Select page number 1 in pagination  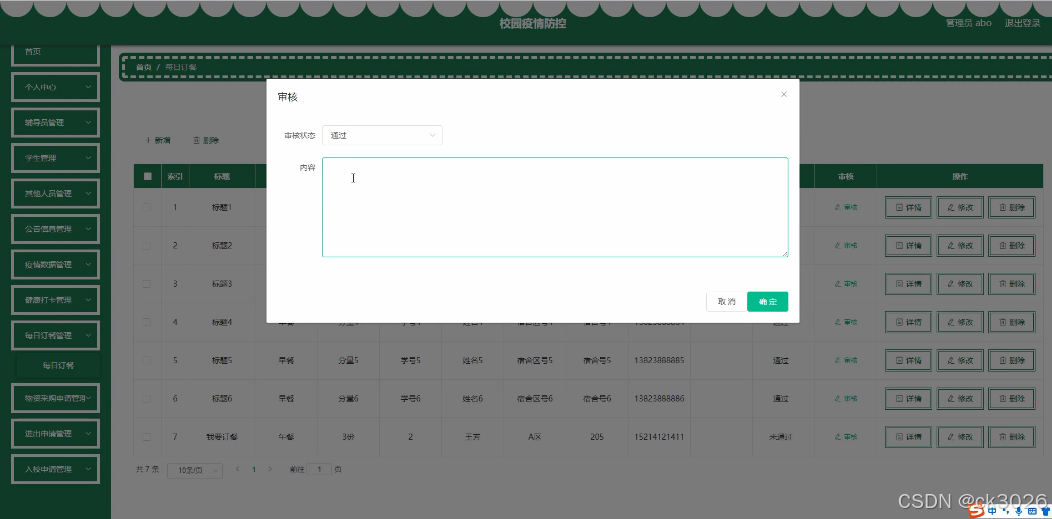254,469
